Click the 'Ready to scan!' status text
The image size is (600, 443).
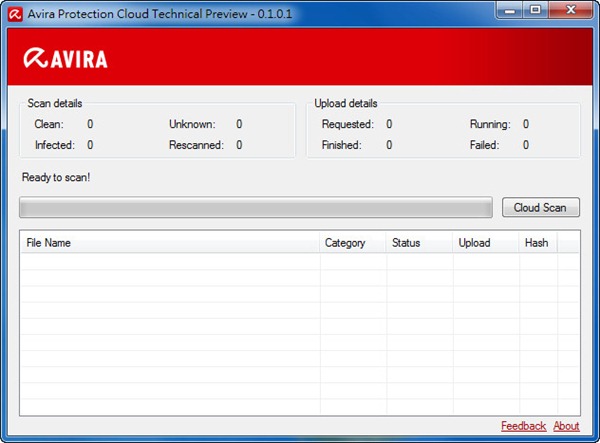[x=56, y=177]
